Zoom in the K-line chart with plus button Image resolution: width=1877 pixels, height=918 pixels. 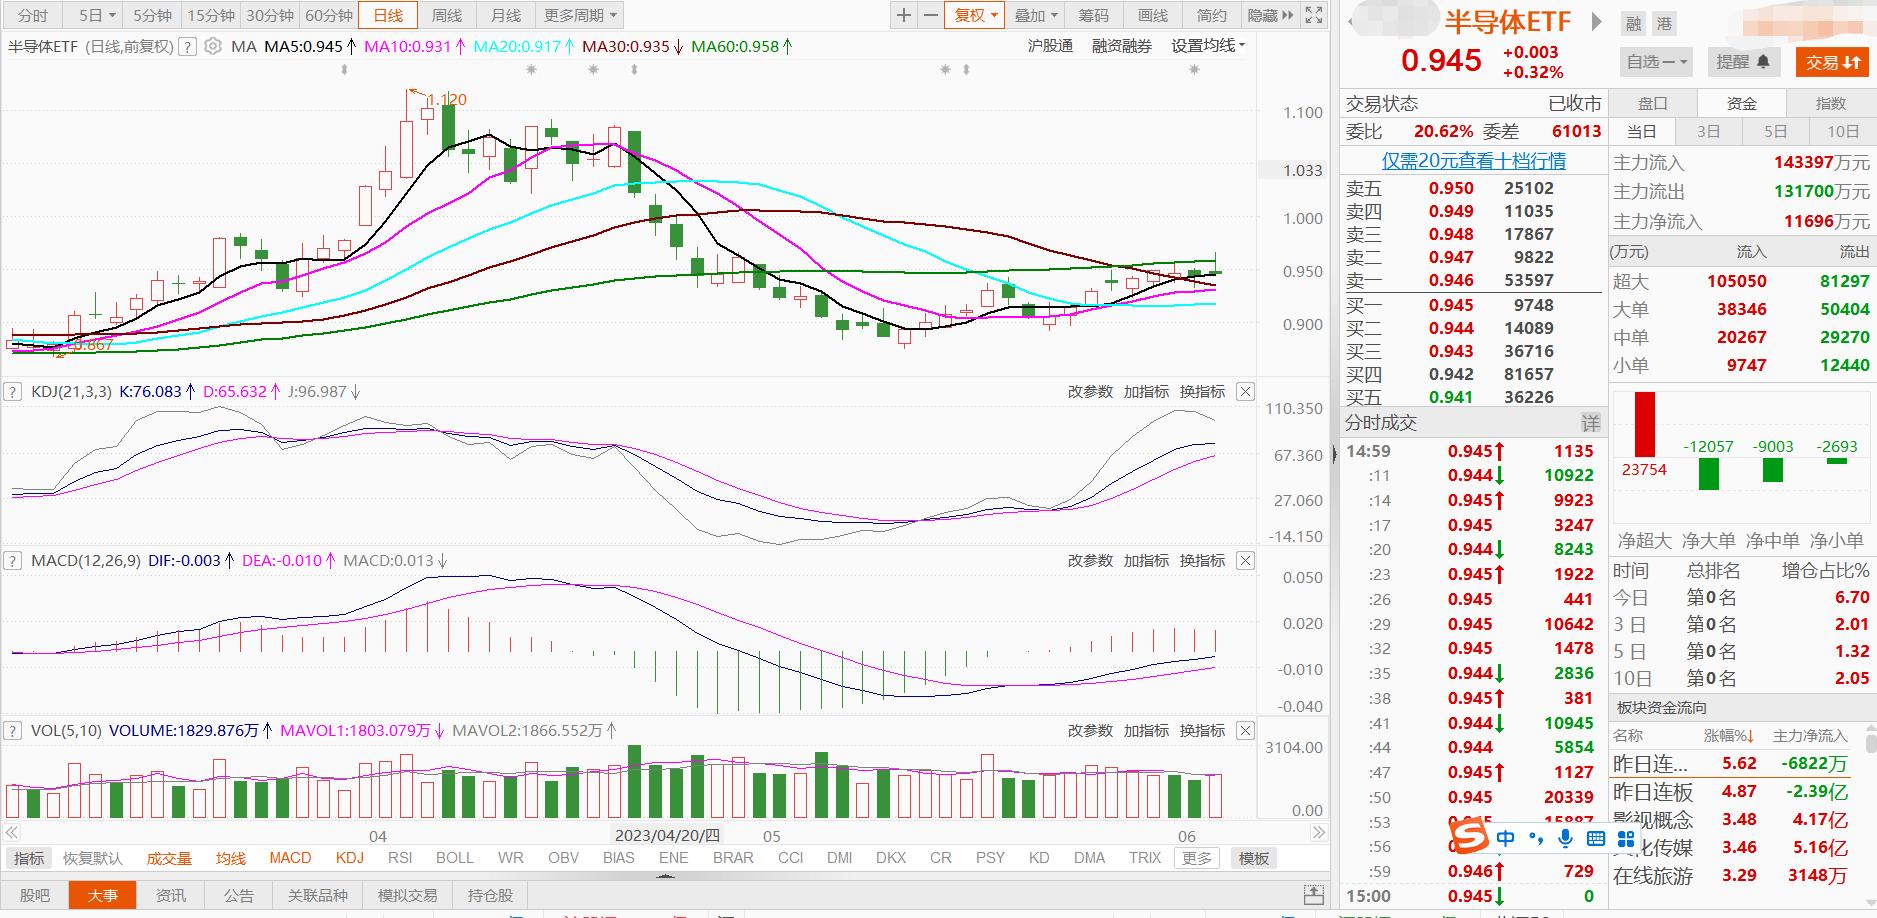(904, 15)
